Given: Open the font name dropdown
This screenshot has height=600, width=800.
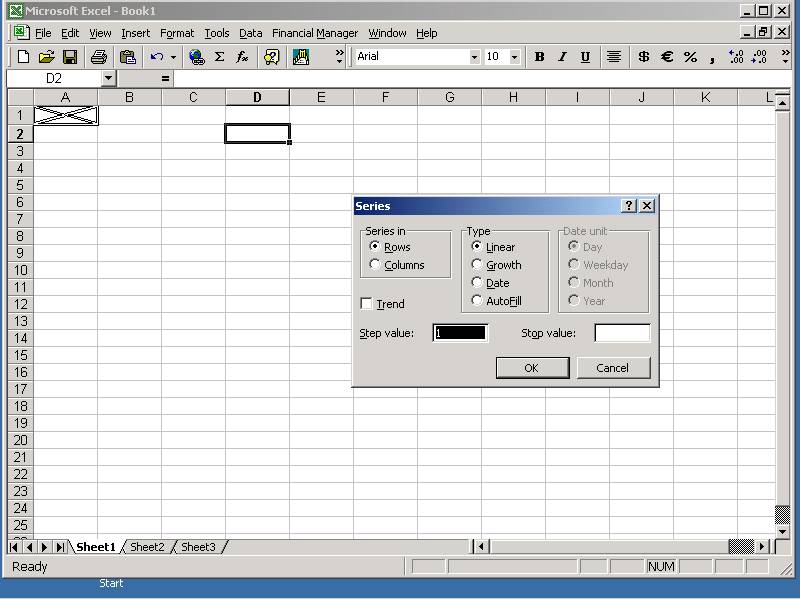Looking at the screenshot, I should (x=474, y=57).
